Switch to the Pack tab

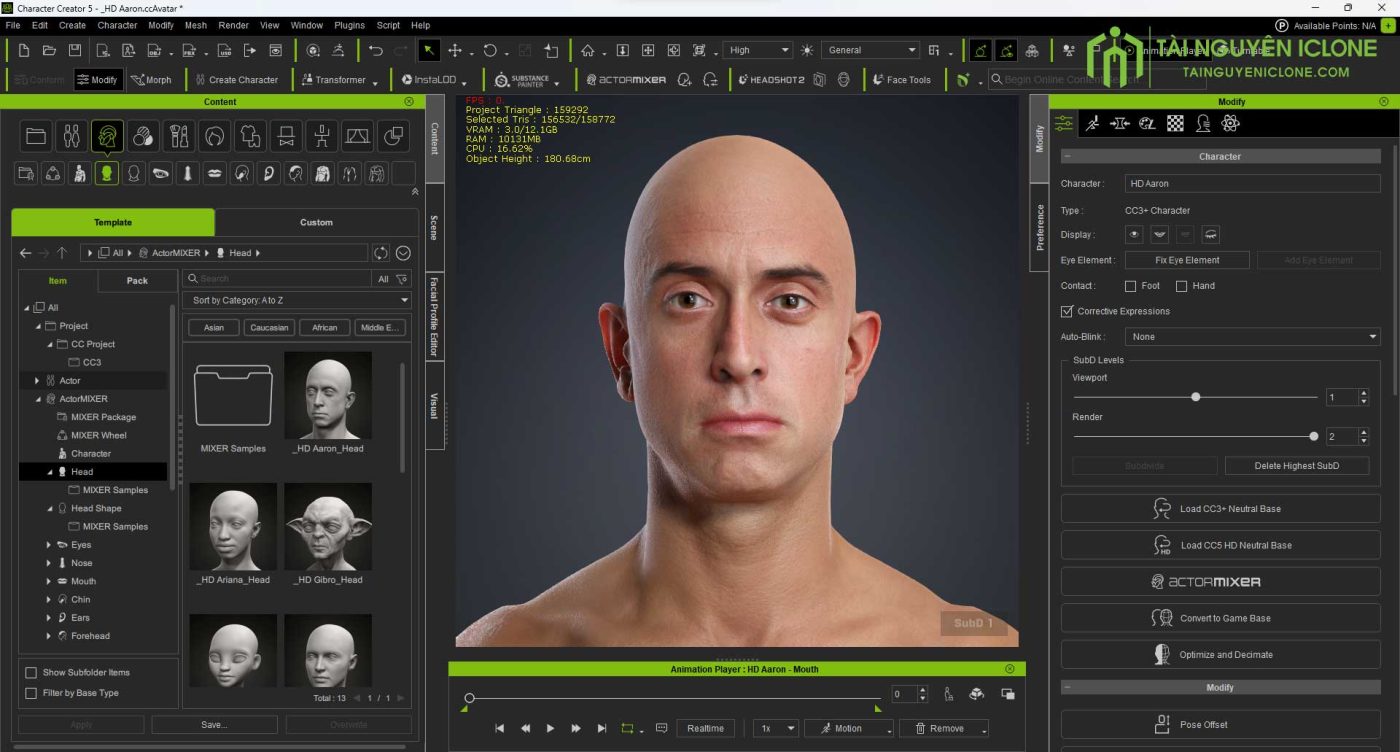point(137,281)
